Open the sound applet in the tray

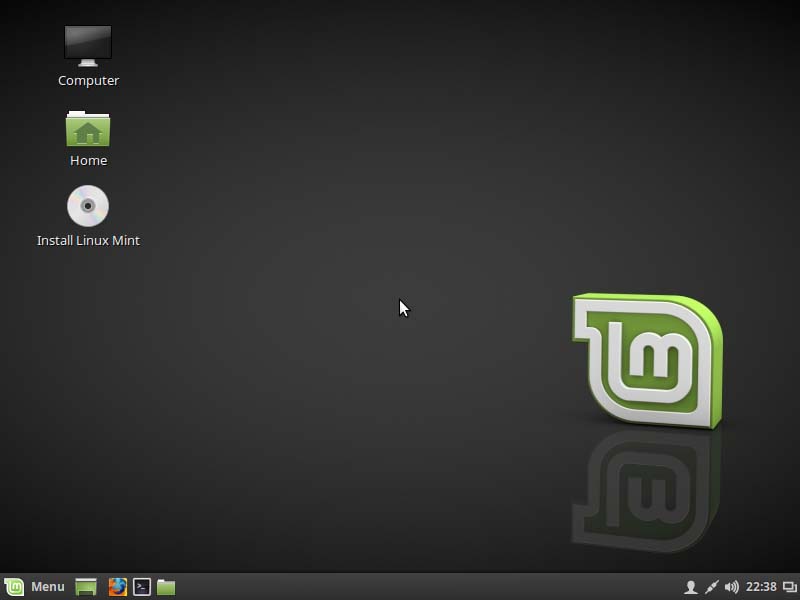click(732, 587)
